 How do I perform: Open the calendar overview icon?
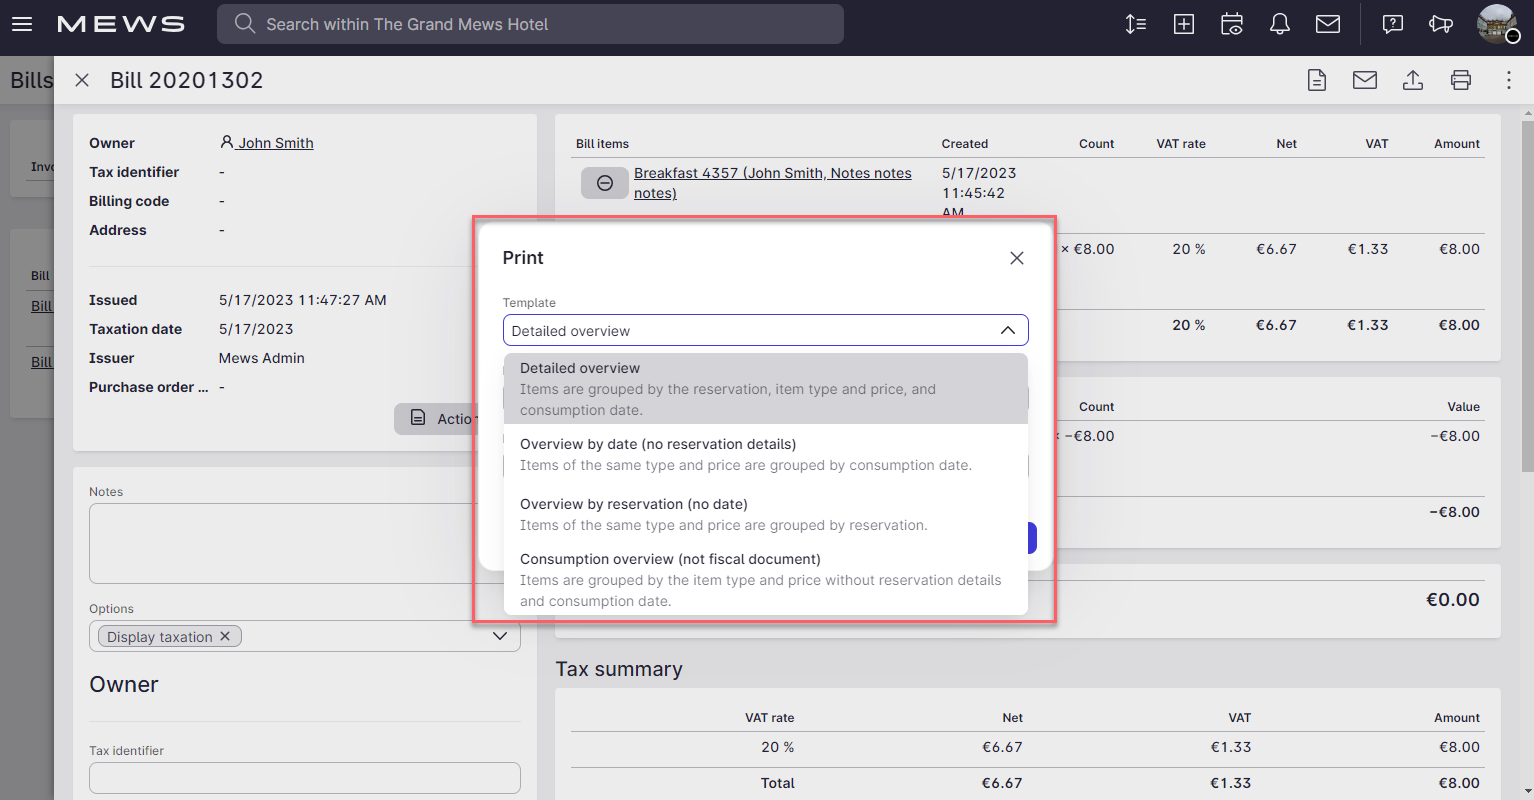click(1232, 24)
